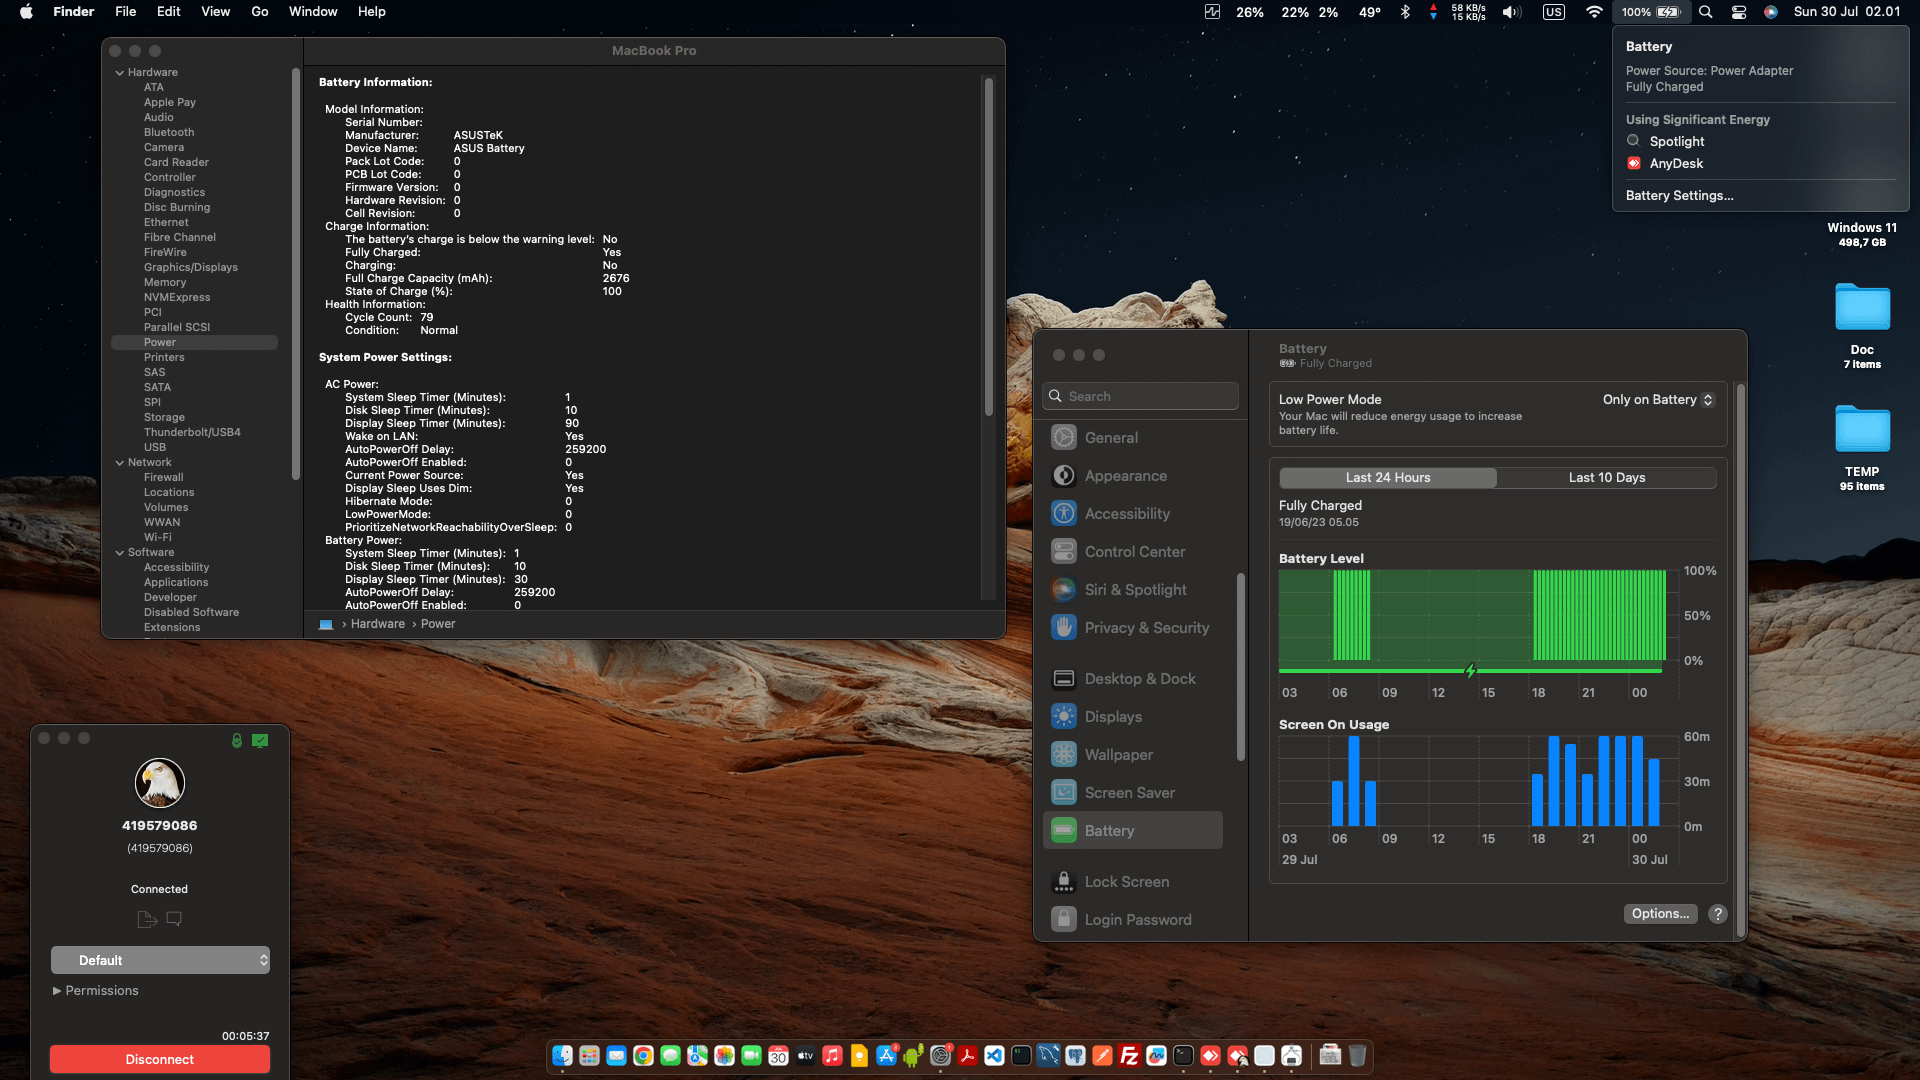This screenshot has width=1920, height=1080.
Task: Open the Siri & Spotlight settings icon
Action: pos(1064,589)
